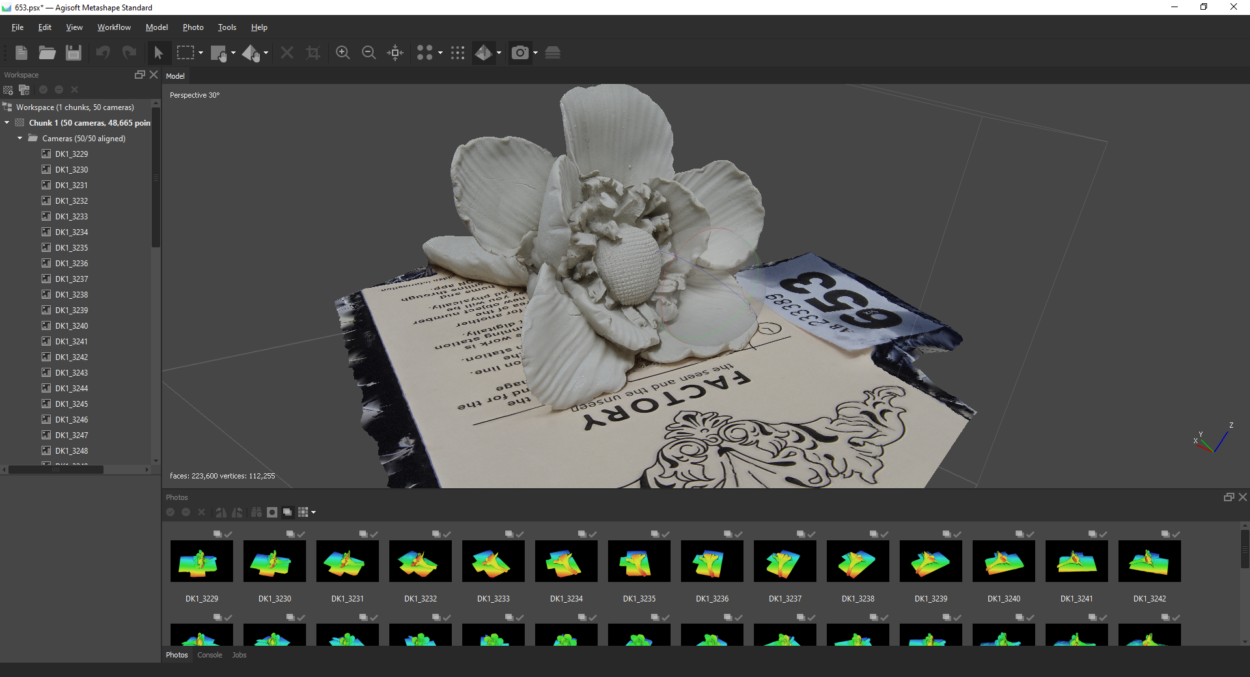
Task: Click the Show Cameras camera icon
Action: (x=521, y=52)
